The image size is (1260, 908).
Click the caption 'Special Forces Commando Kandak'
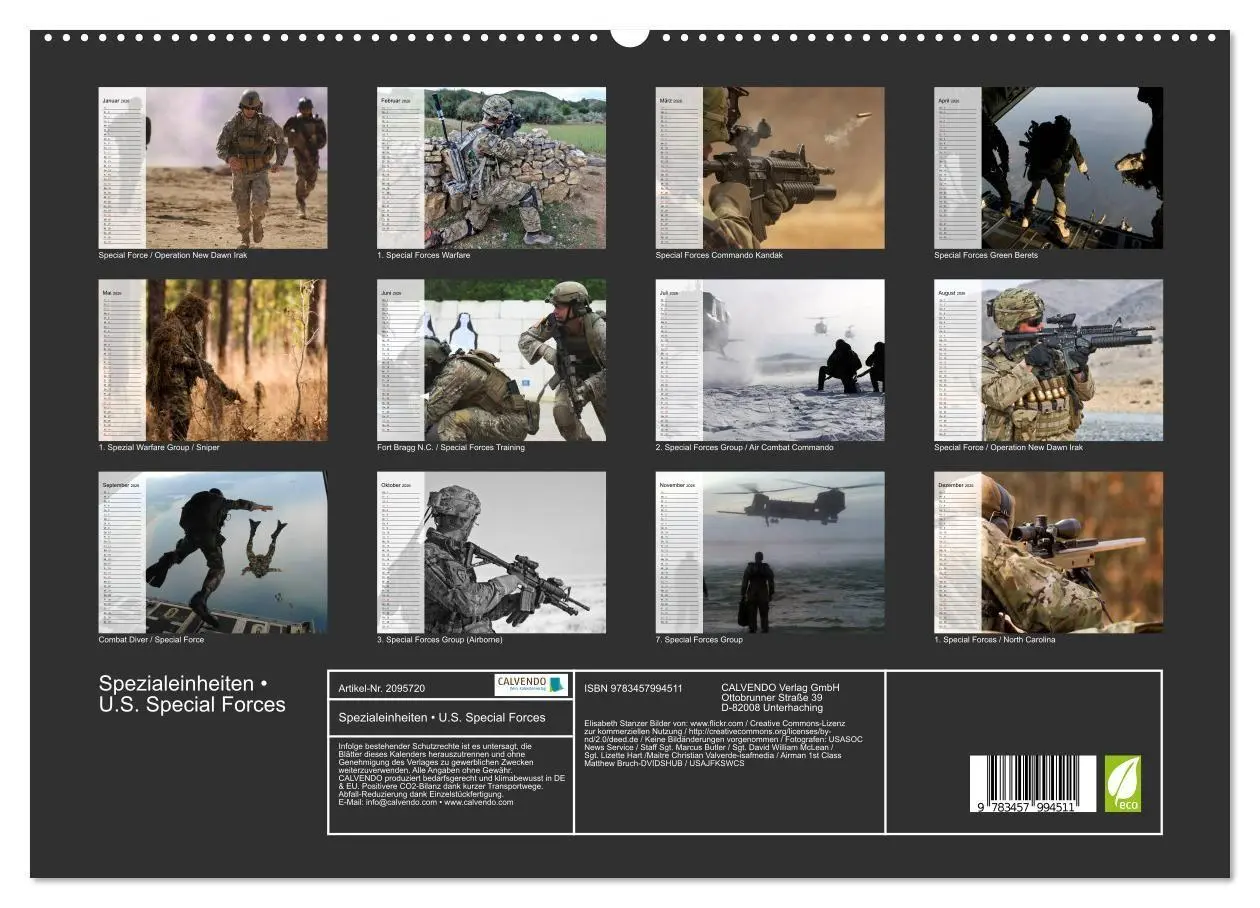(719, 255)
